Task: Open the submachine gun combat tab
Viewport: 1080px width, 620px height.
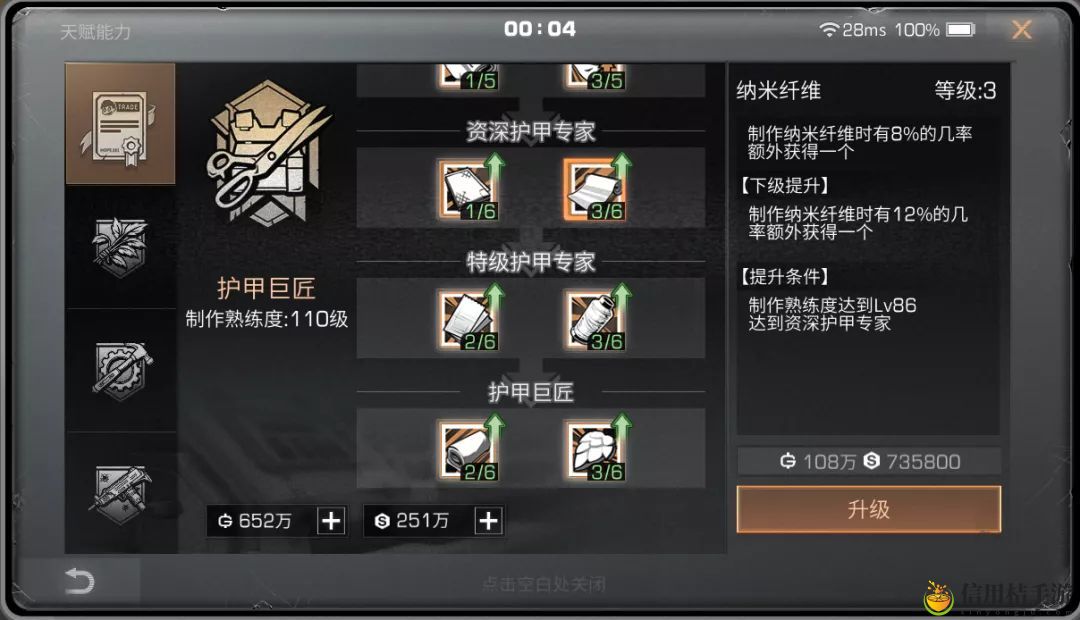Action: point(121,494)
